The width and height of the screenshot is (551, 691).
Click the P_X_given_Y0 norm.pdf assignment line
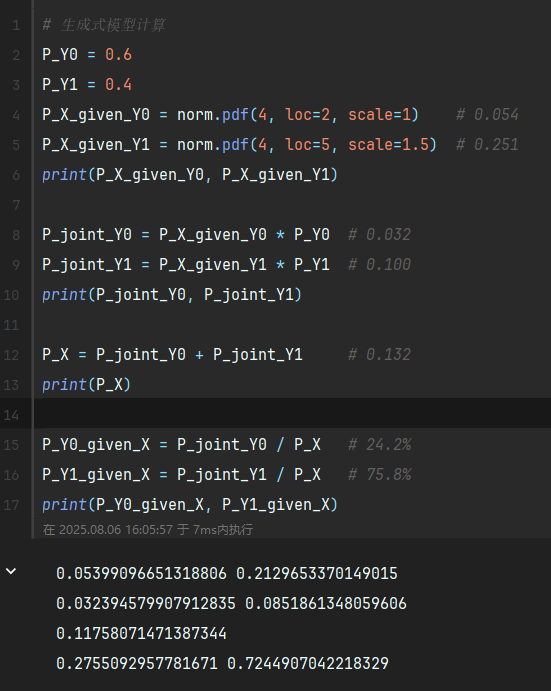coord(231,115)
